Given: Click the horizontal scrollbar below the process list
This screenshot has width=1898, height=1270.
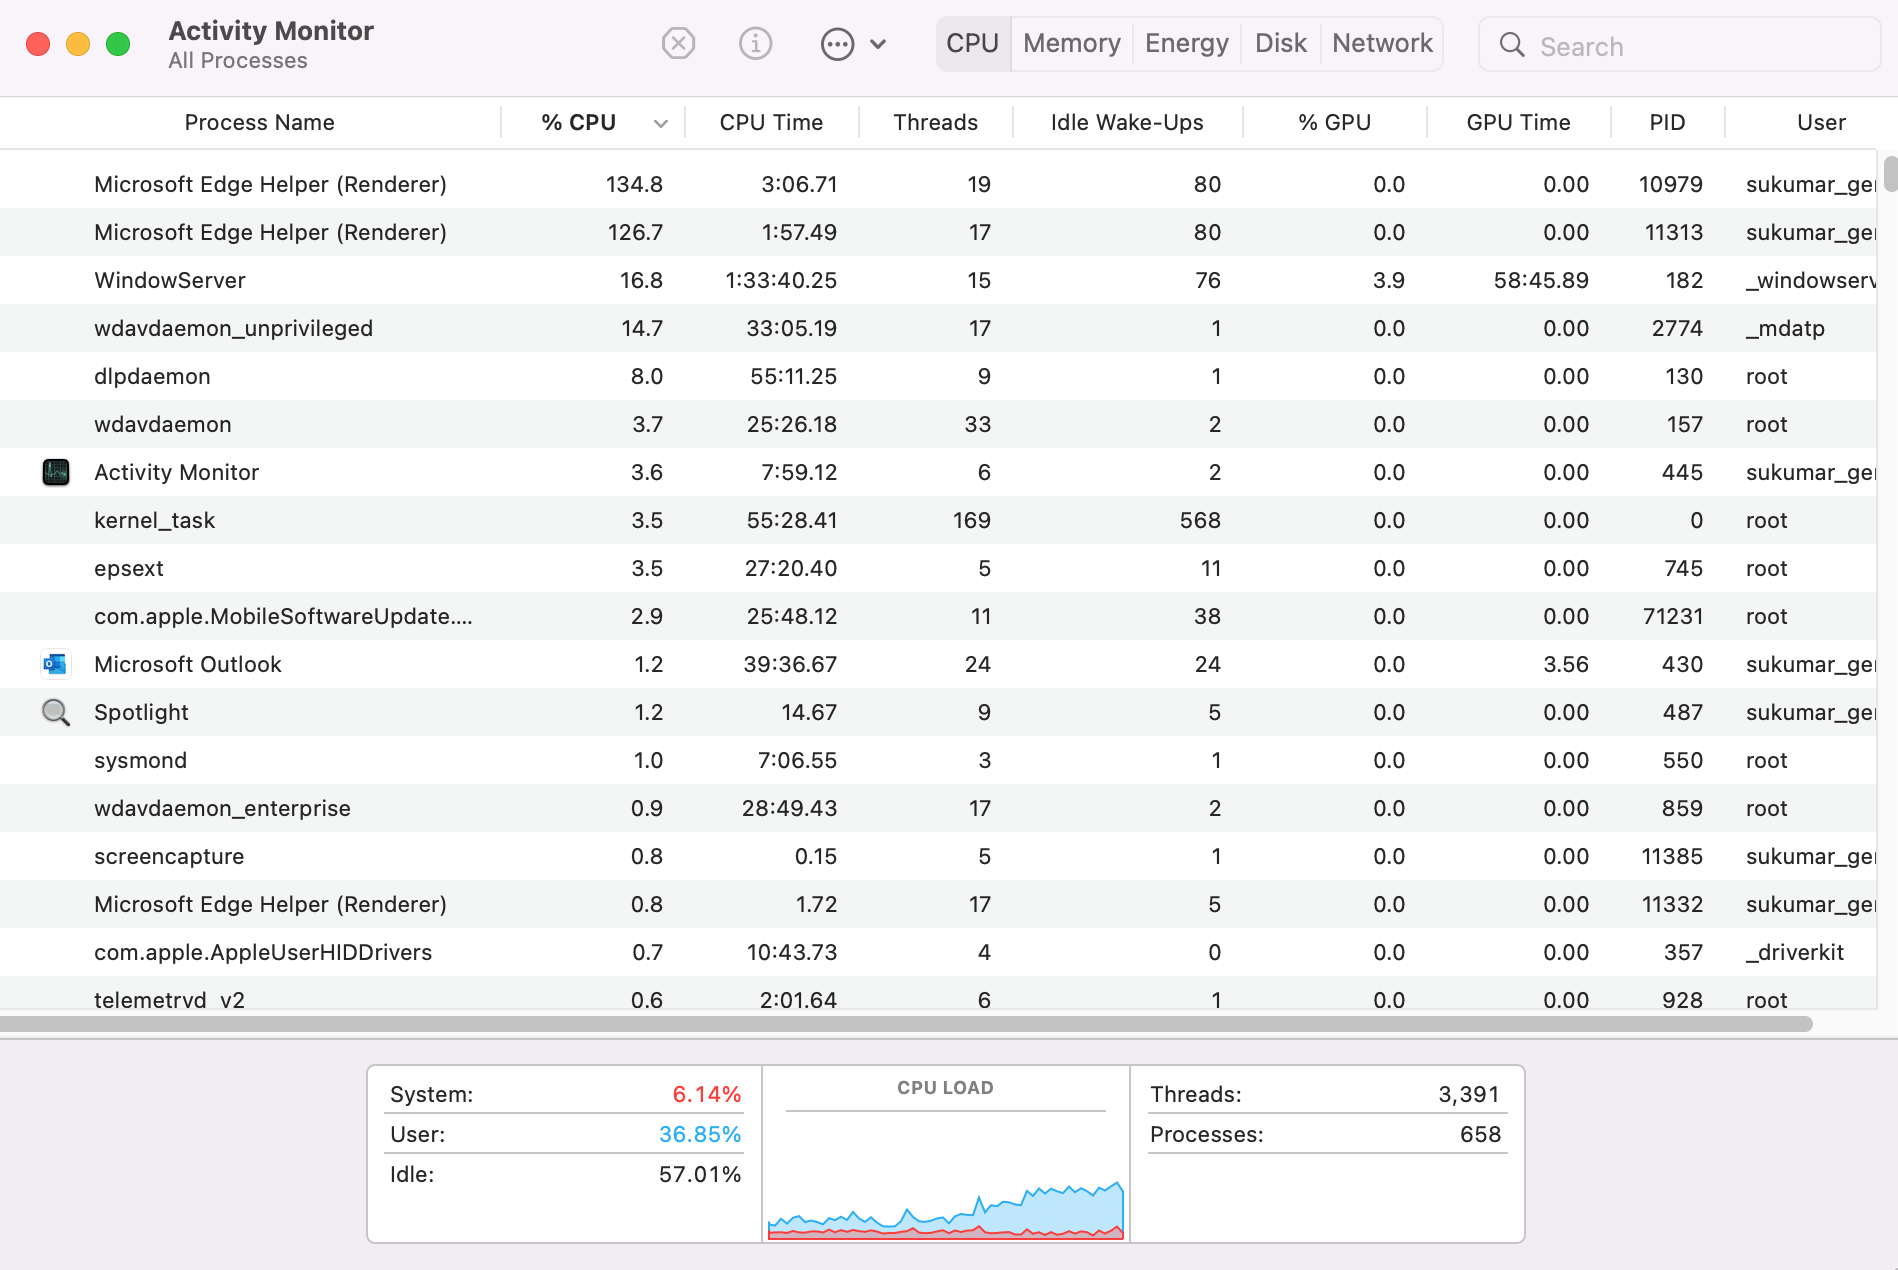Looking at the screenshot, I should click(906, 1024).
